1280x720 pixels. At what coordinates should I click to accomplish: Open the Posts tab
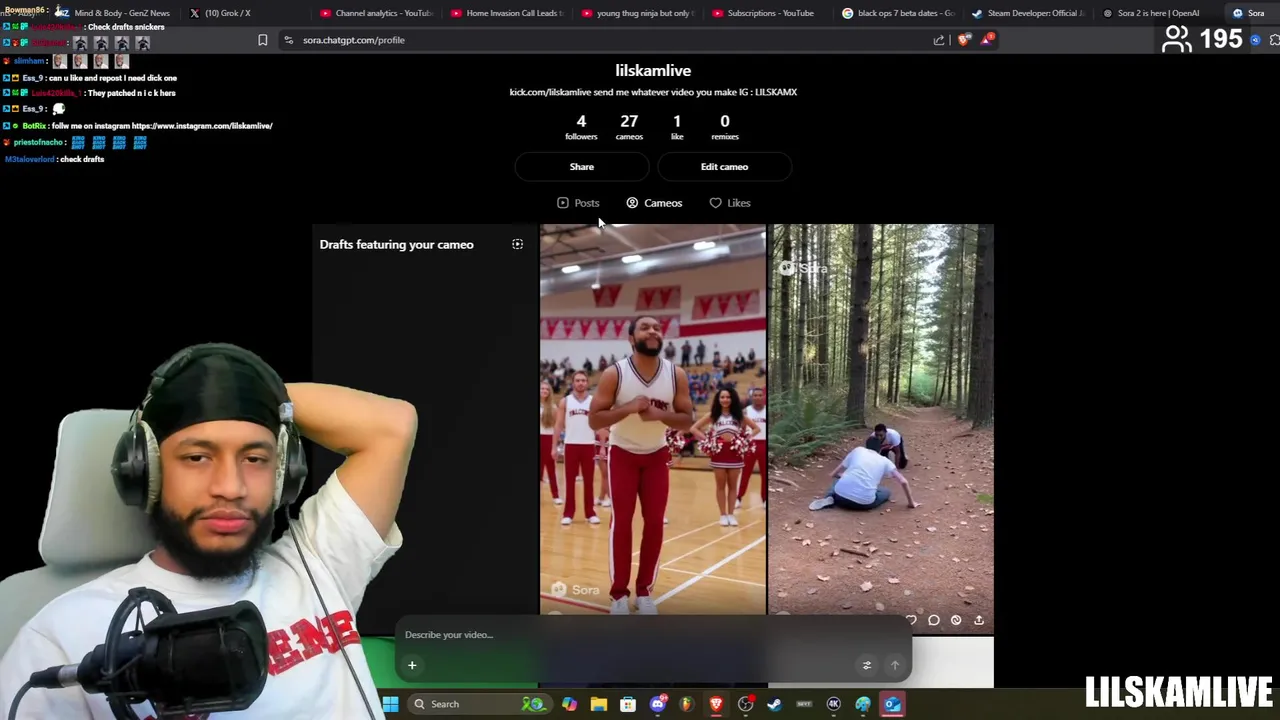578,203
